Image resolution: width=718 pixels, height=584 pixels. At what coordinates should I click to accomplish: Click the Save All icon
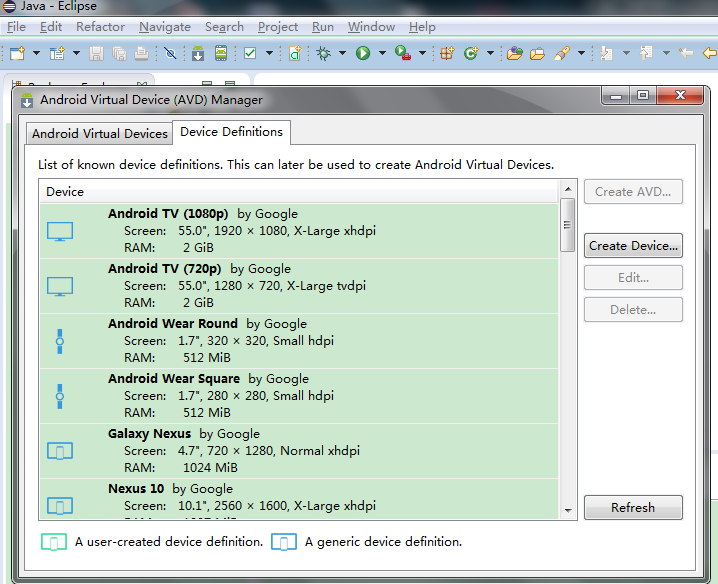click(119, 53)
